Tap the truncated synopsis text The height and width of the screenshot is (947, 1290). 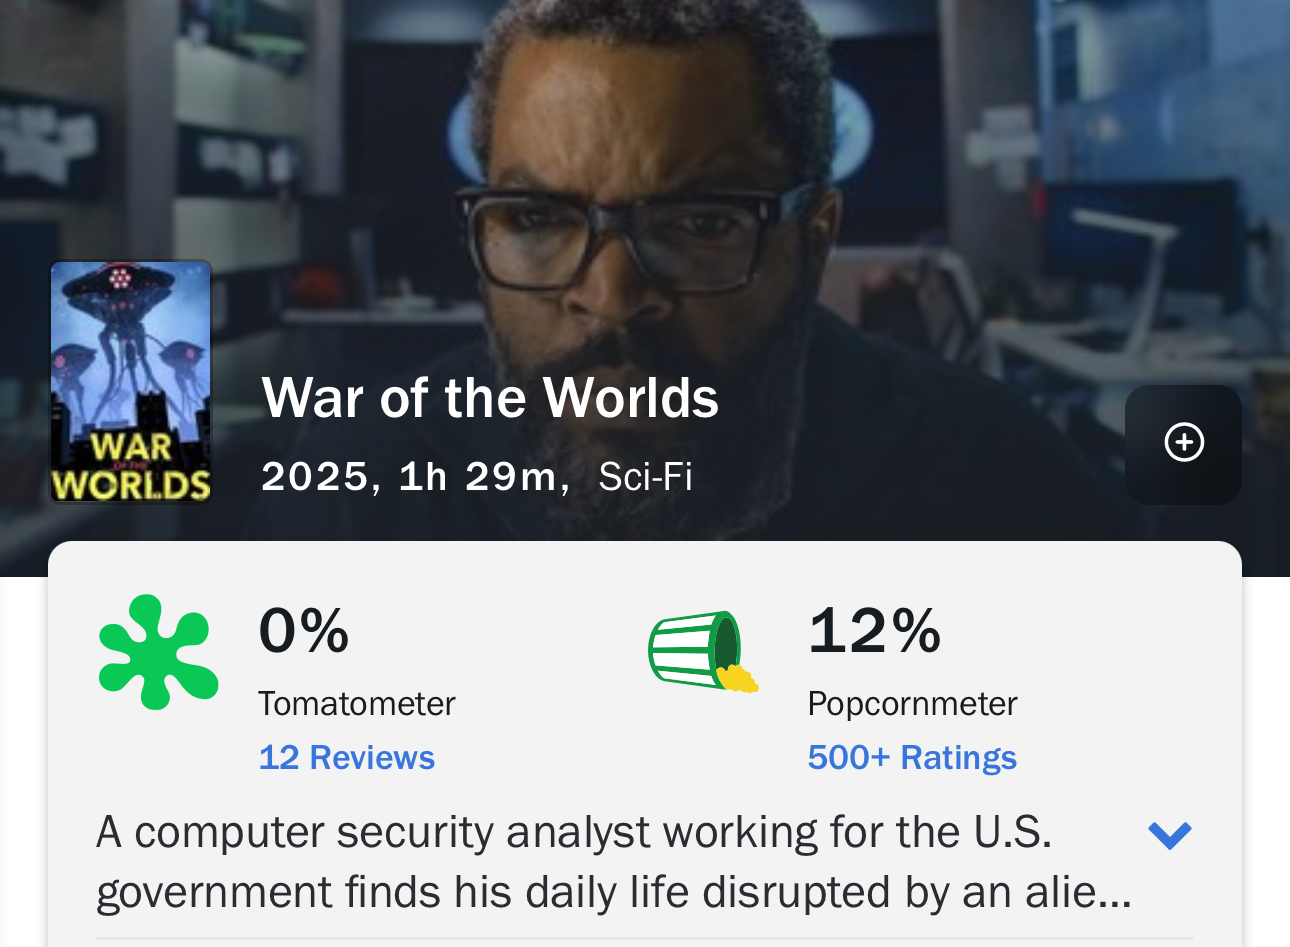pyautogui.click(x=614, y=862)
